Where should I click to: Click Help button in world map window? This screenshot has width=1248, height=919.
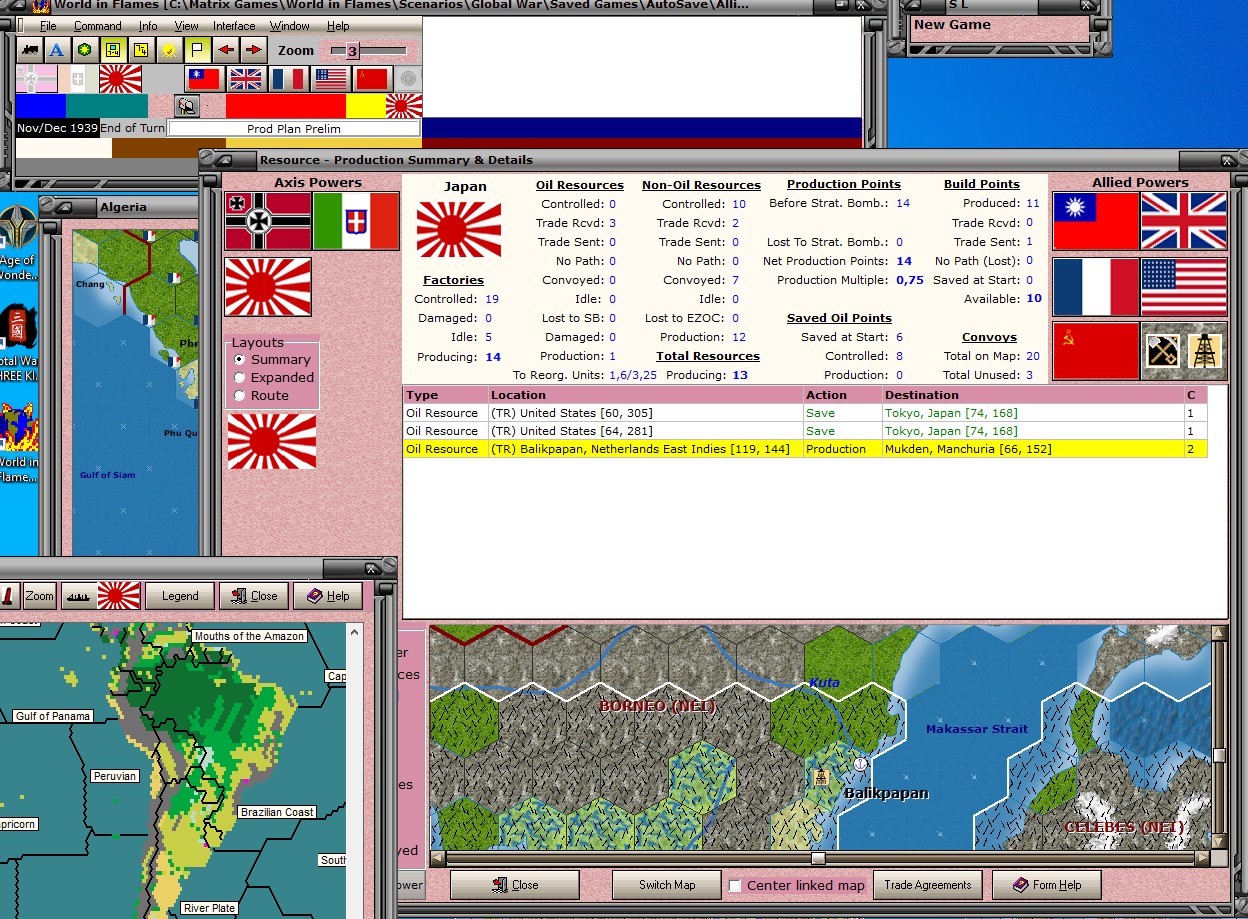(328, 596)
